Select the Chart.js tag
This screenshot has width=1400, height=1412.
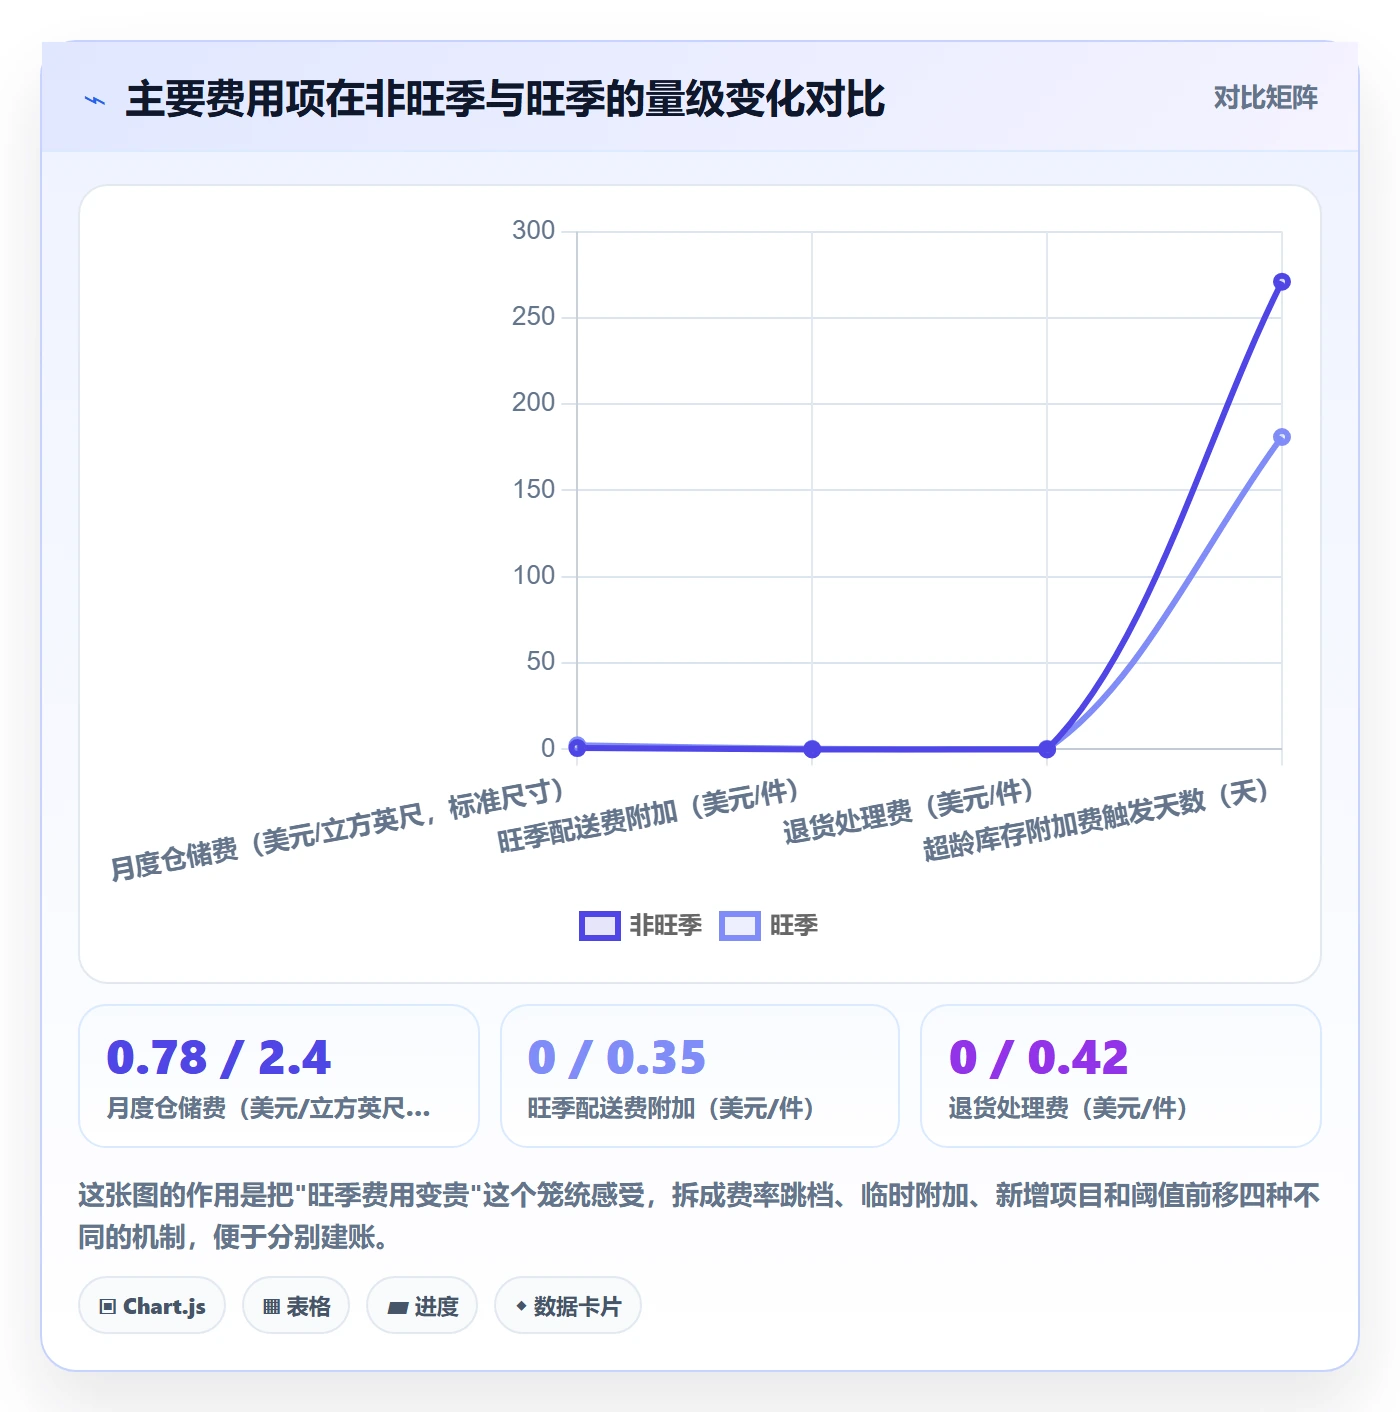click(152, 1306)
